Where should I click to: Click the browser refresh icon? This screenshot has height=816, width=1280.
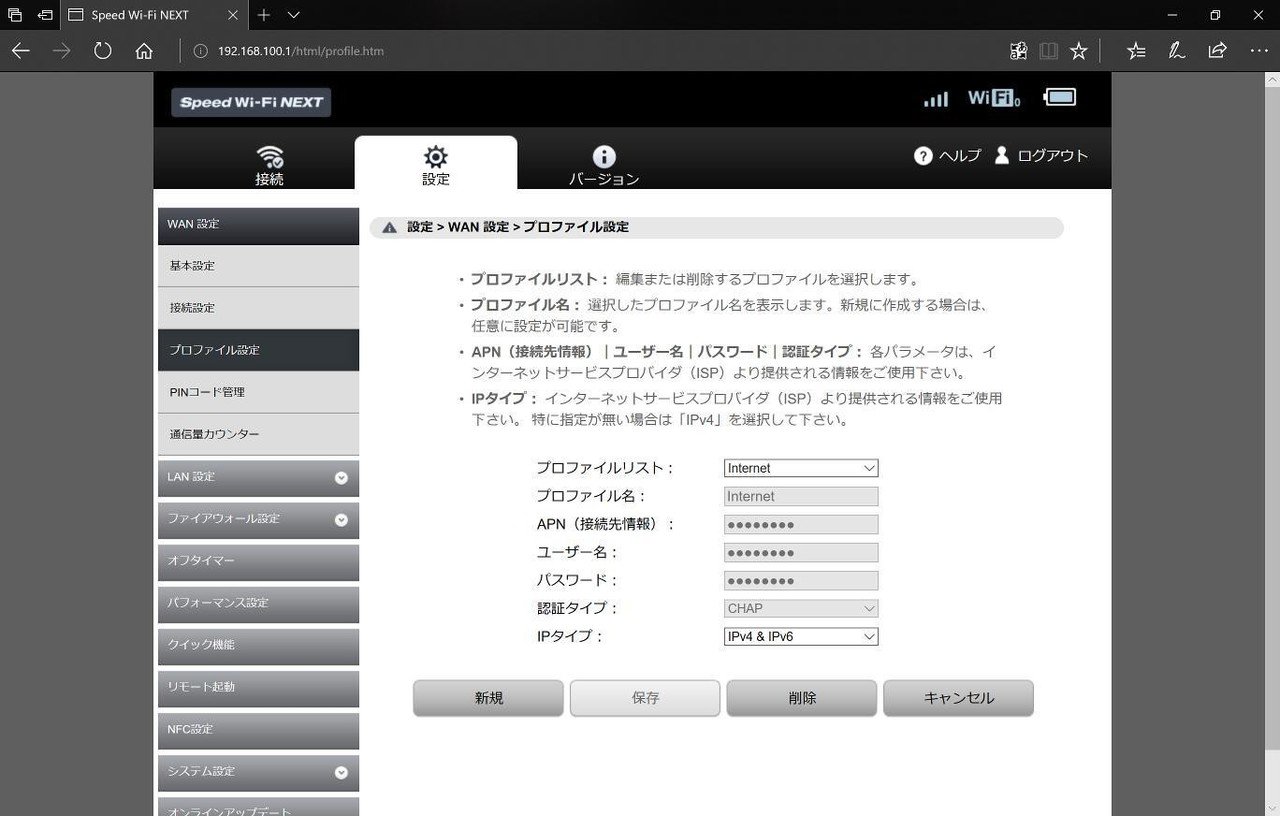point(102,51)
